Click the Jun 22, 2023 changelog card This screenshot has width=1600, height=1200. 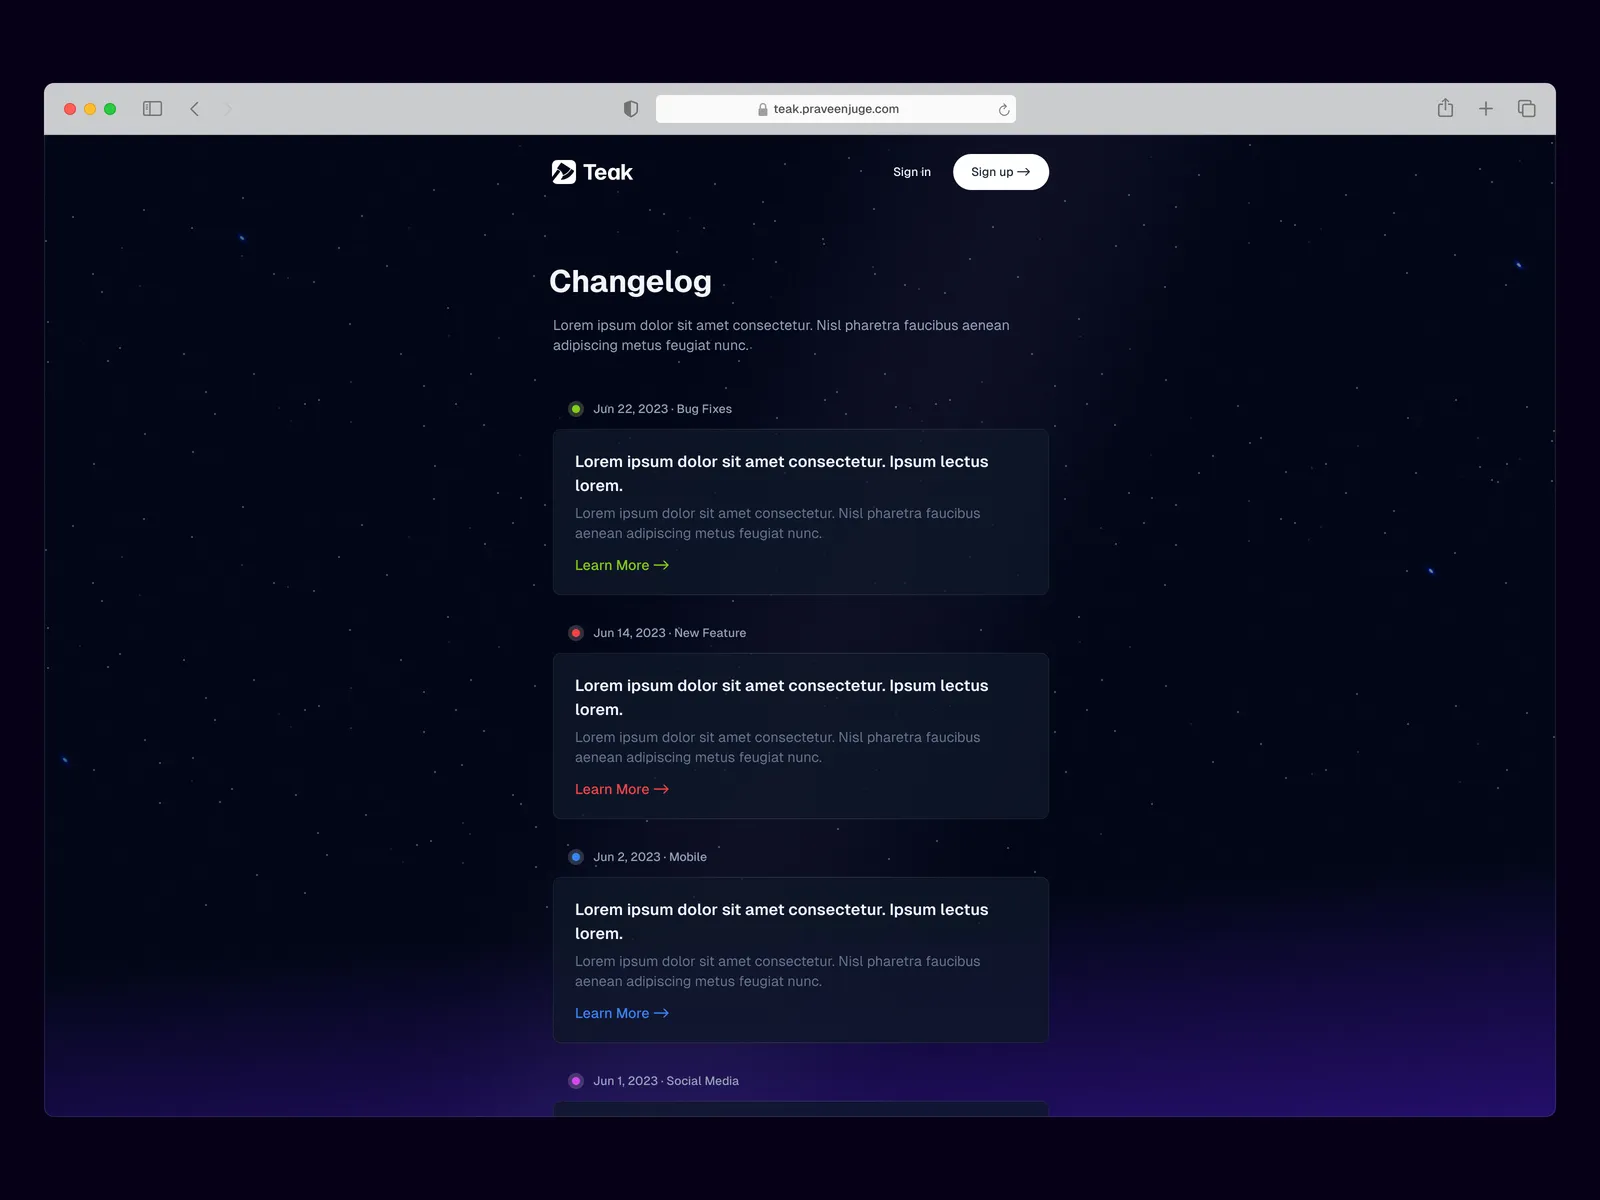[x=800, y=512]
